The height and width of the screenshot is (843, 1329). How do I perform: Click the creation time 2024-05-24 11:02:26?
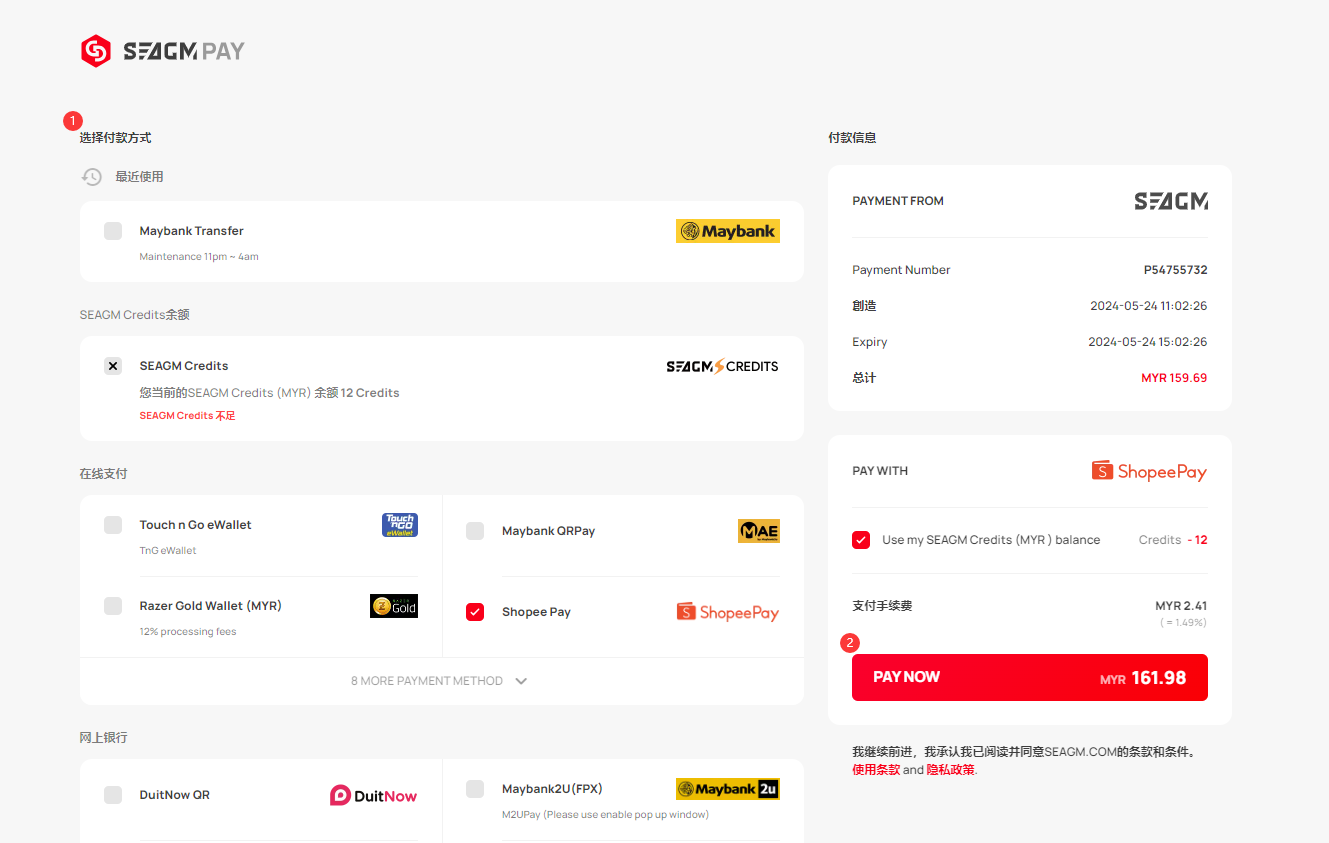[1149, 306]
